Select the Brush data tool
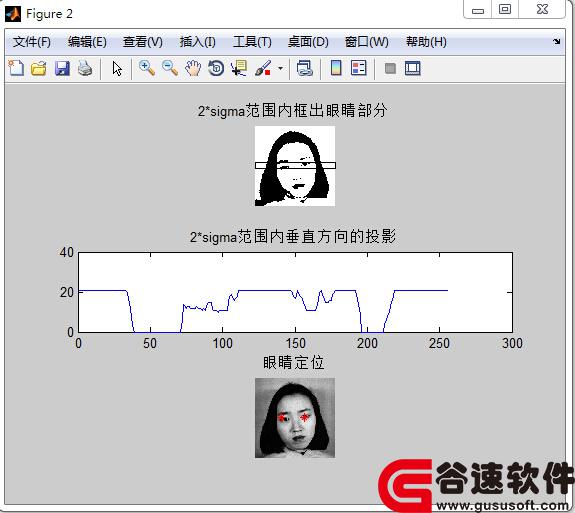Viewport: 575px width, 513px height. (263, 68)
